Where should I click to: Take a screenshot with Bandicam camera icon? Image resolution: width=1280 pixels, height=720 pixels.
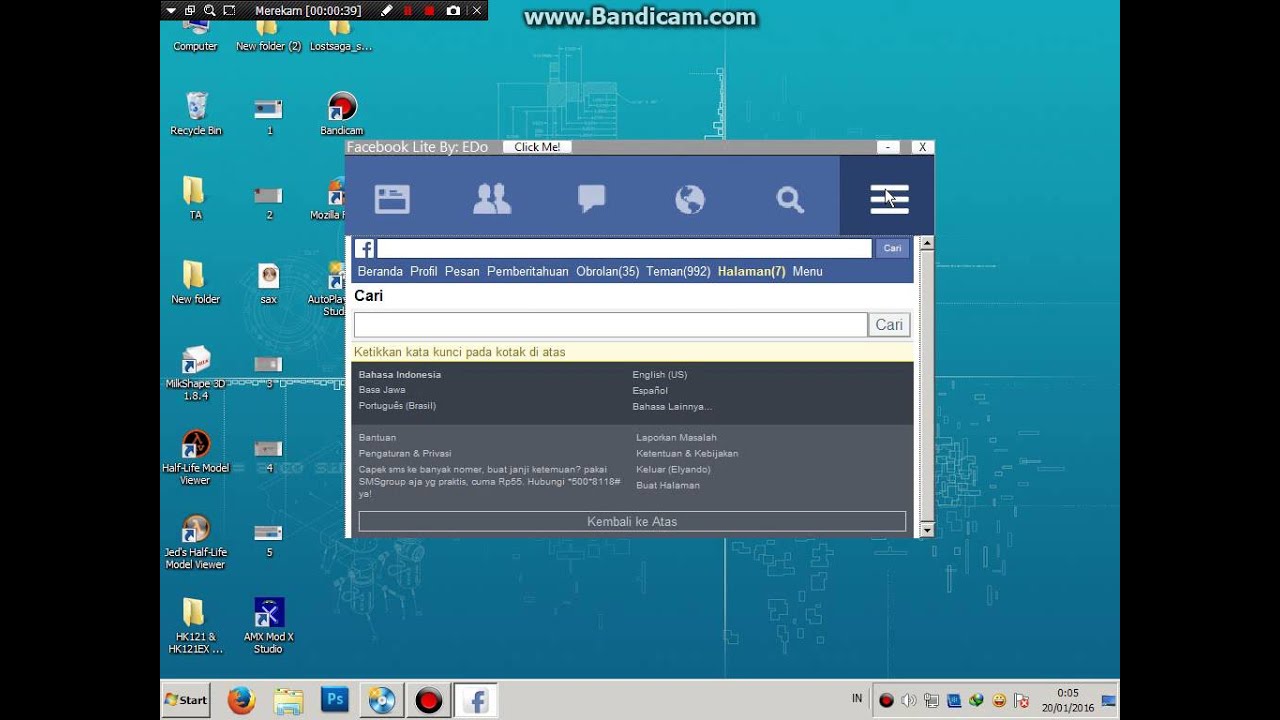[453, 10]
